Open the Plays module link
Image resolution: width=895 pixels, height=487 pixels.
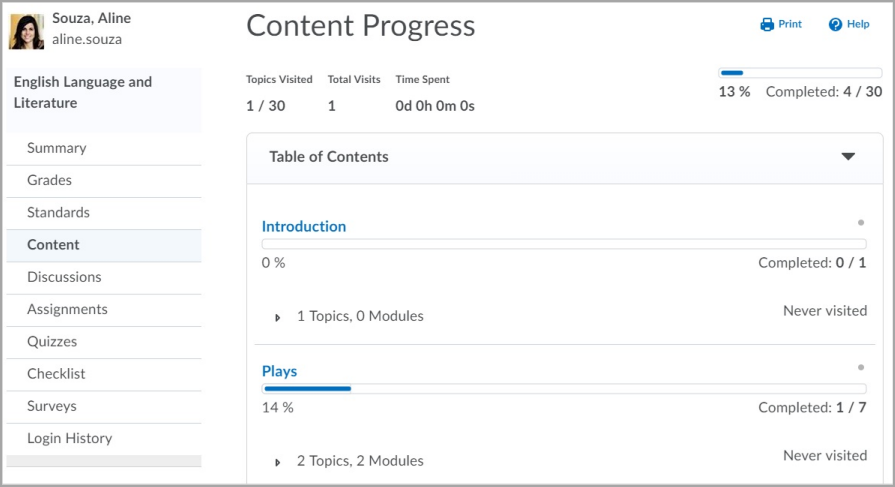click(279, 371)
